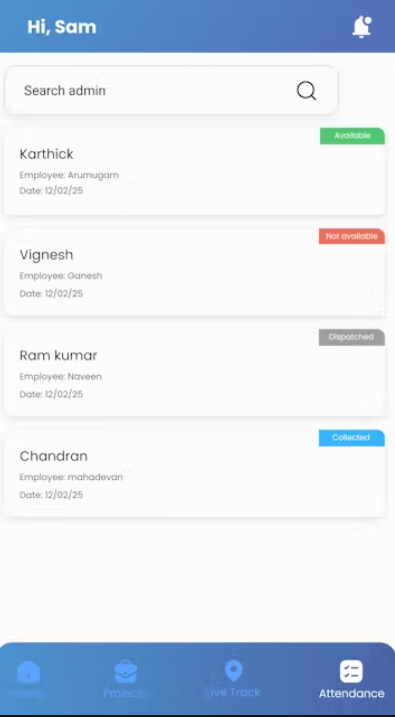Focus the Search admin field
395x717 pixels.
tap(171, 90)
